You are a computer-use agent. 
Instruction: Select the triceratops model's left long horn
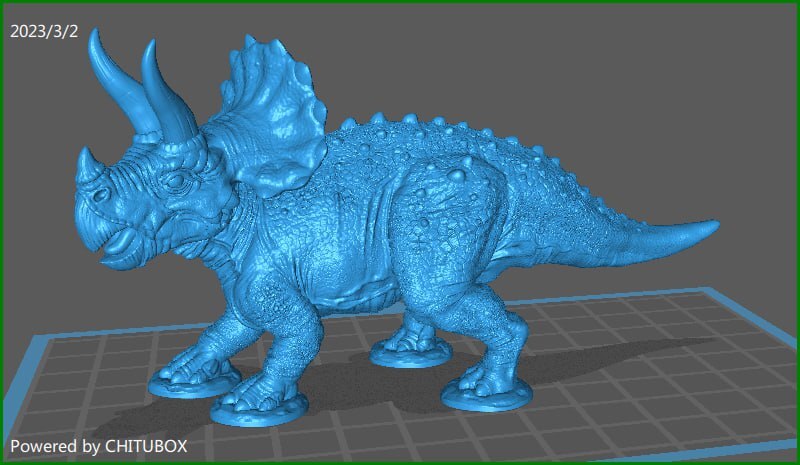coord(117,82)
